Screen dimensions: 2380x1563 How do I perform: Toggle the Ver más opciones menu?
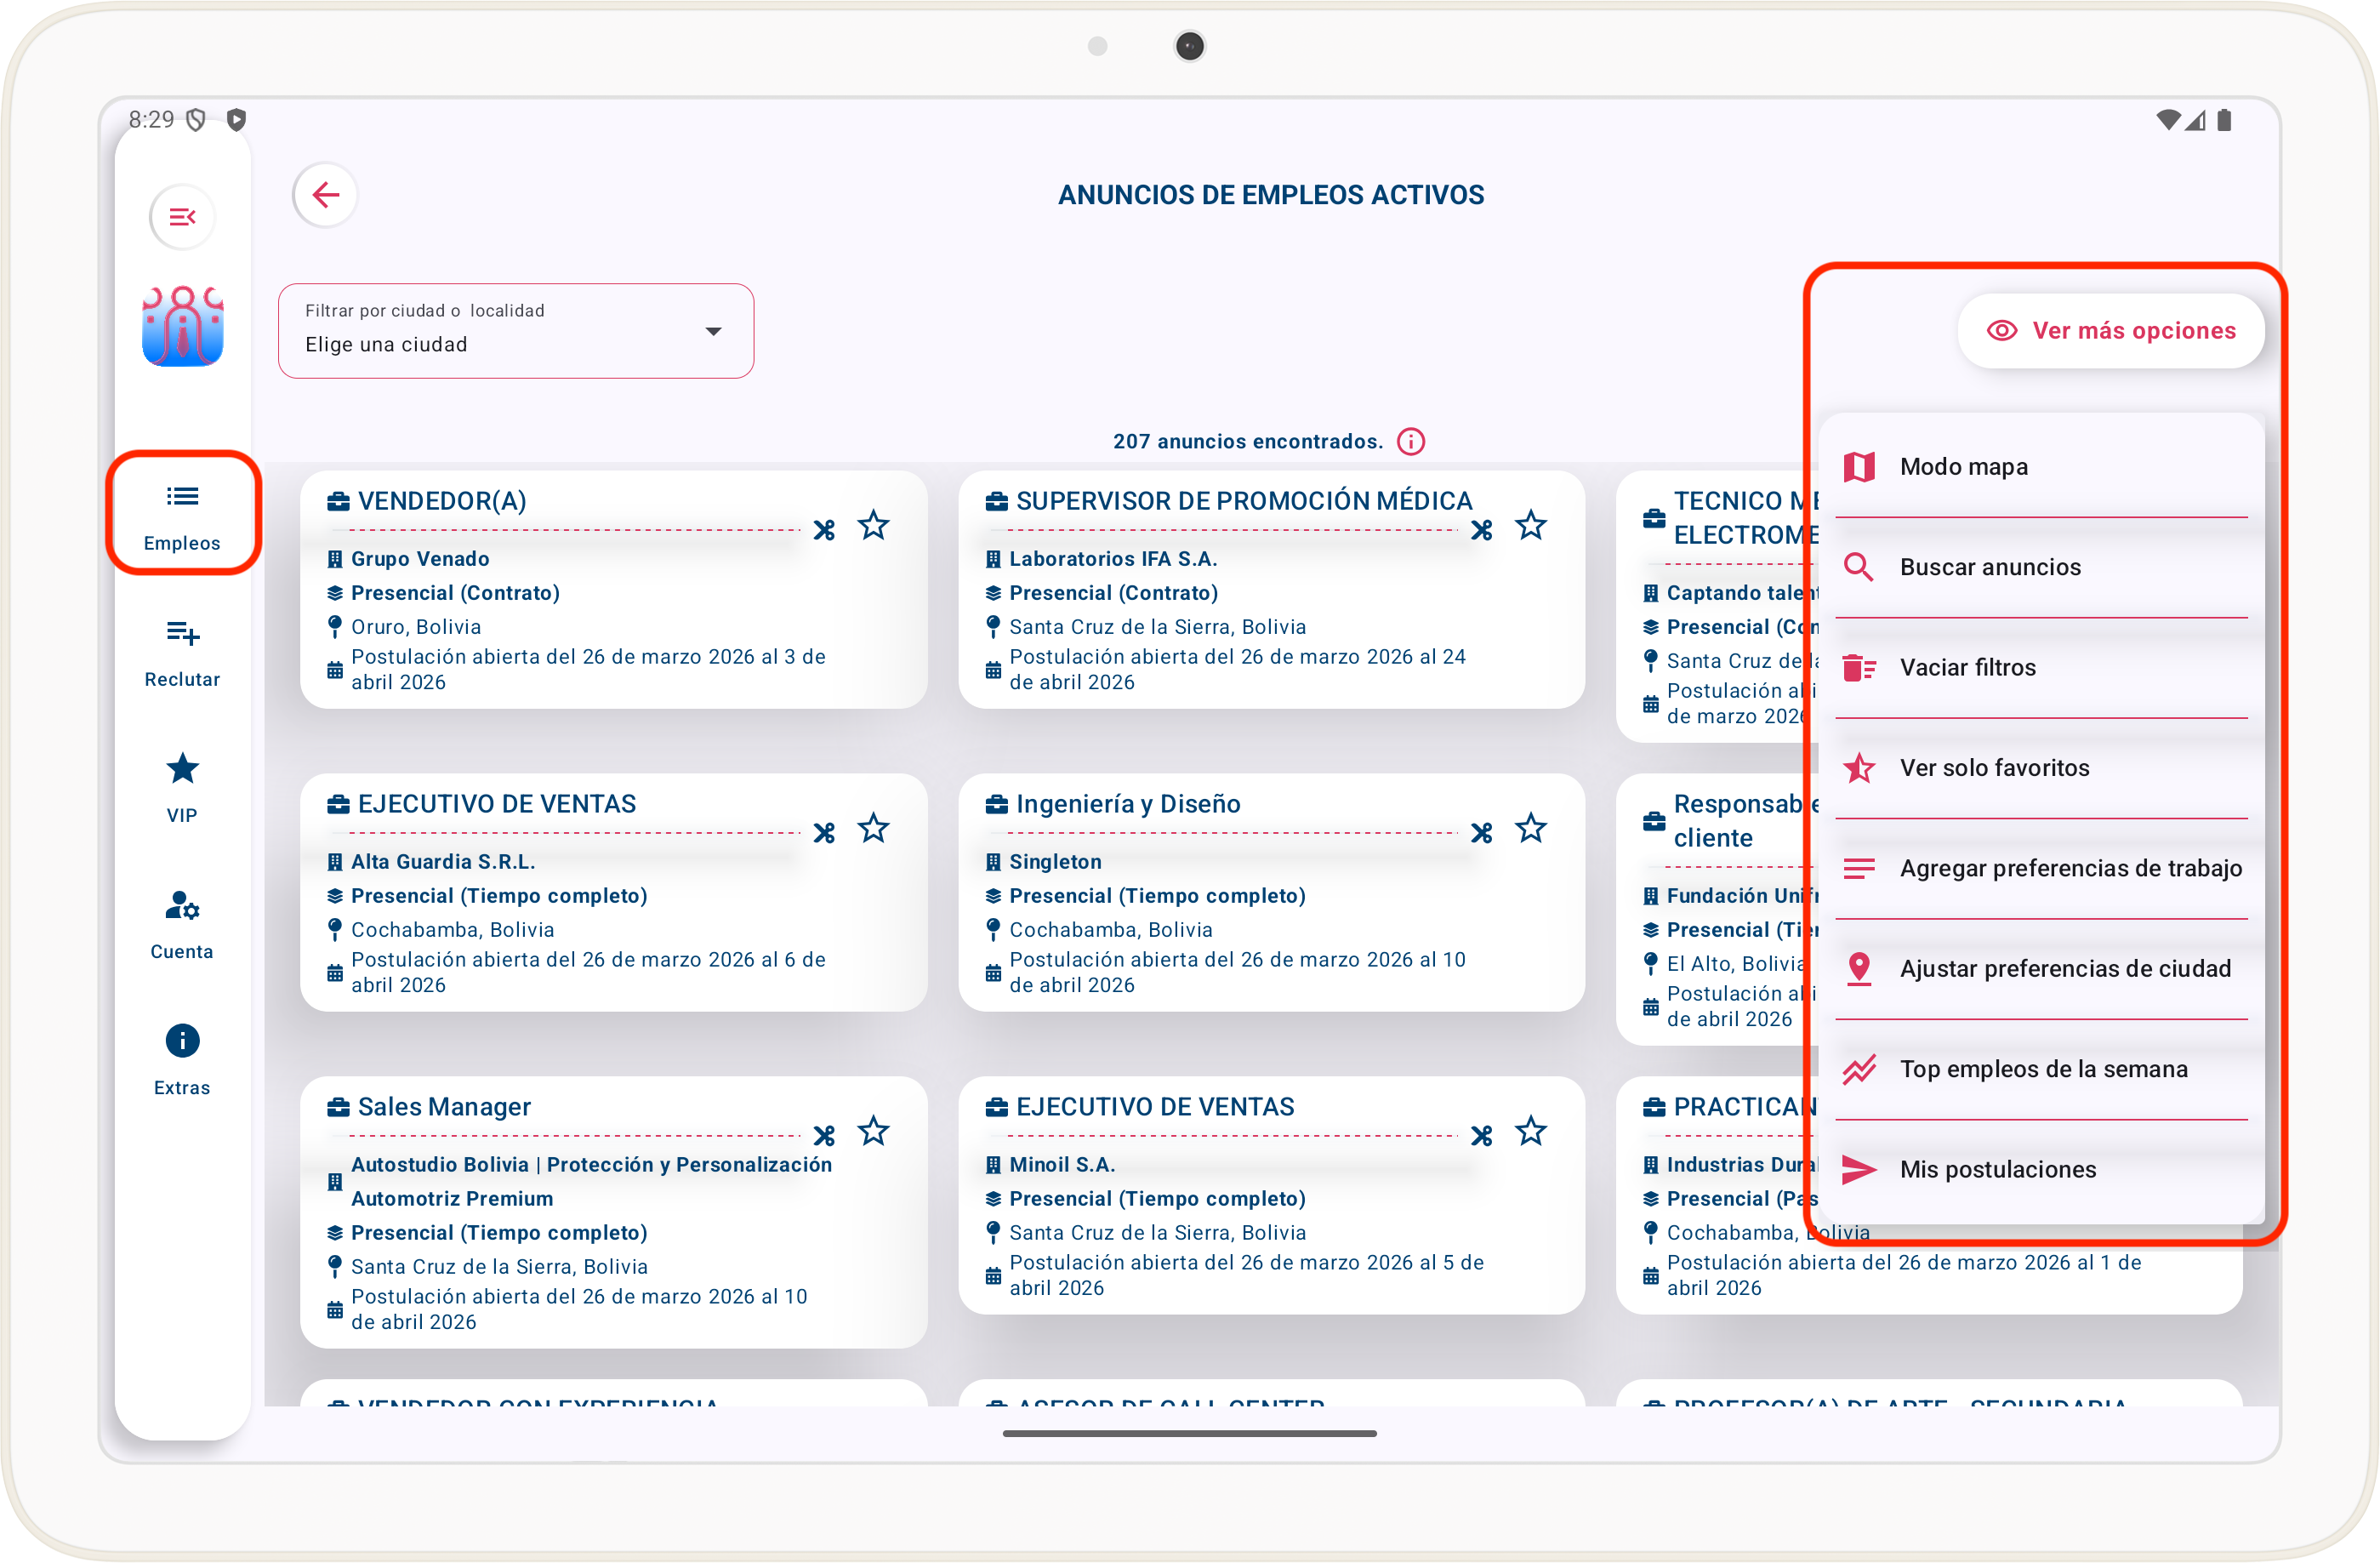2110,331
